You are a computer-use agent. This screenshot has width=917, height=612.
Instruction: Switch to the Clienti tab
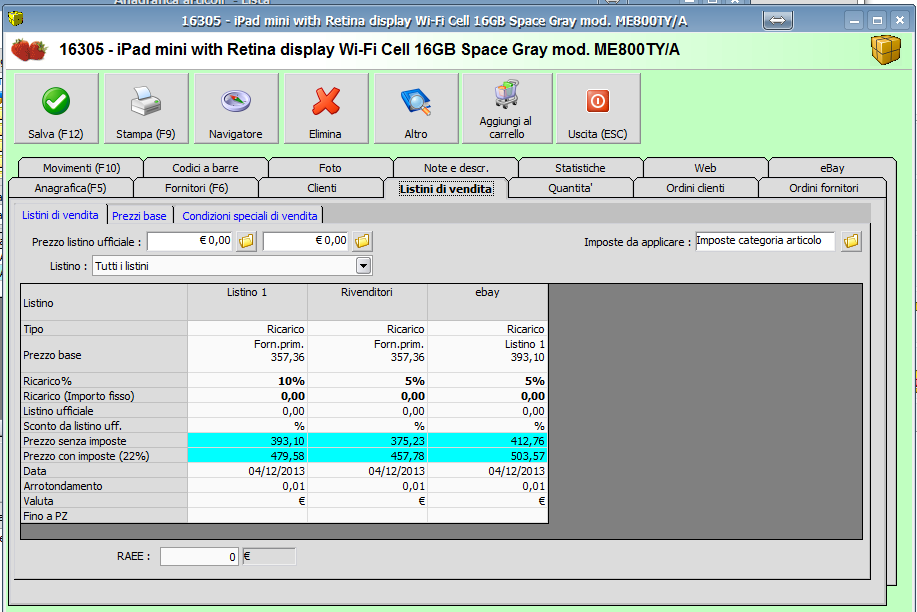click(x=322, y=188)
